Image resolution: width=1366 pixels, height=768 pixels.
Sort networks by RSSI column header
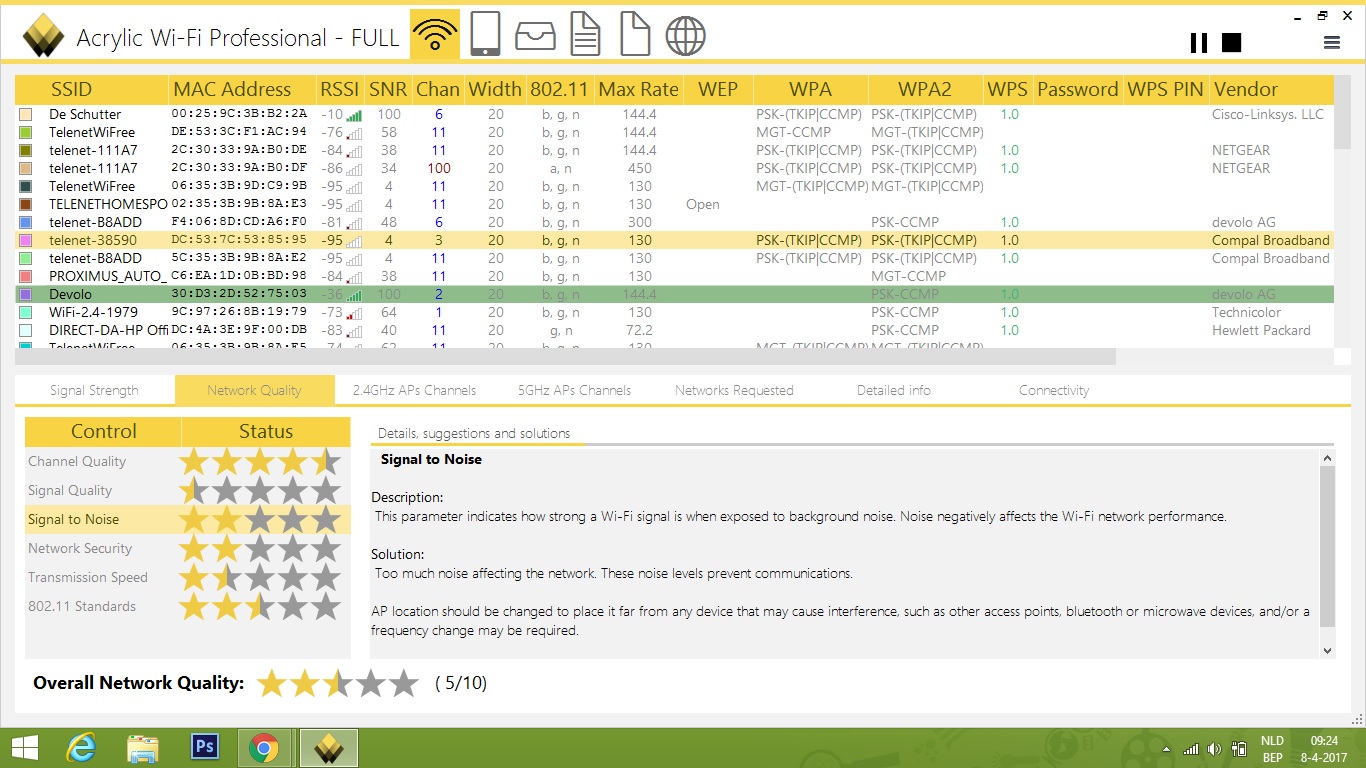339,89
